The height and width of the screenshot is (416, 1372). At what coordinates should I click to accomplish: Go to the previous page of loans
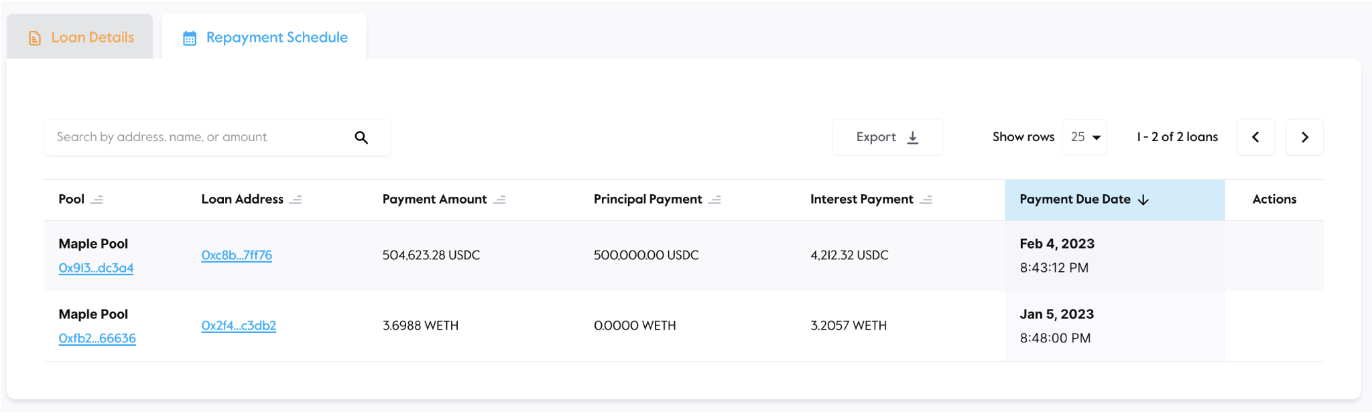(x=1256, y=138)
